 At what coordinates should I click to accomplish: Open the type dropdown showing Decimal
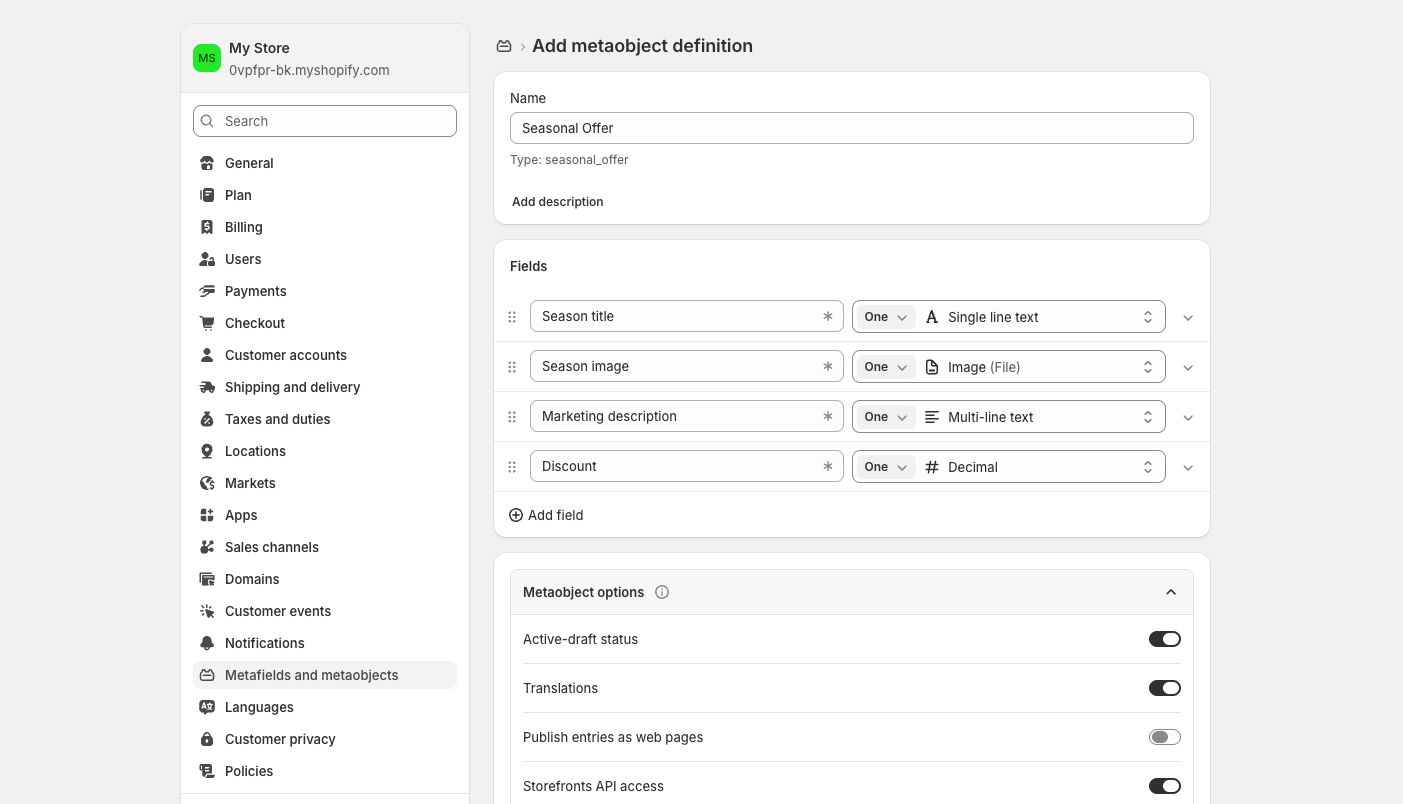tap(1040, 467)
